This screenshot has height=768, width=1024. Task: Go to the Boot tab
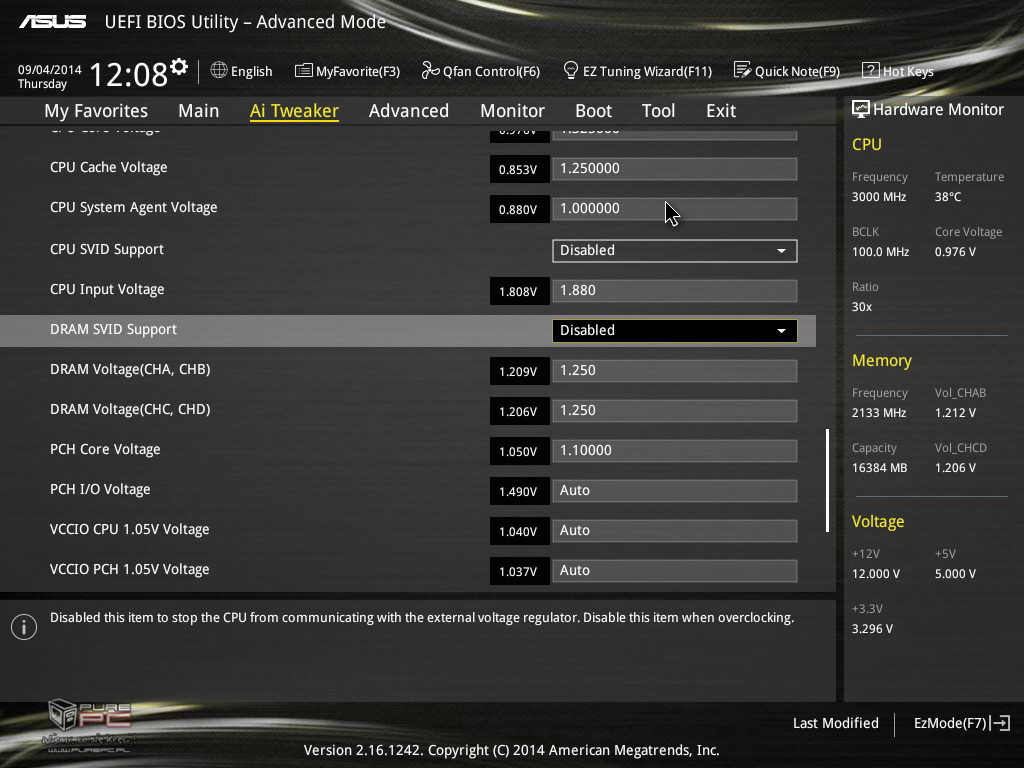tap(593, 111)
